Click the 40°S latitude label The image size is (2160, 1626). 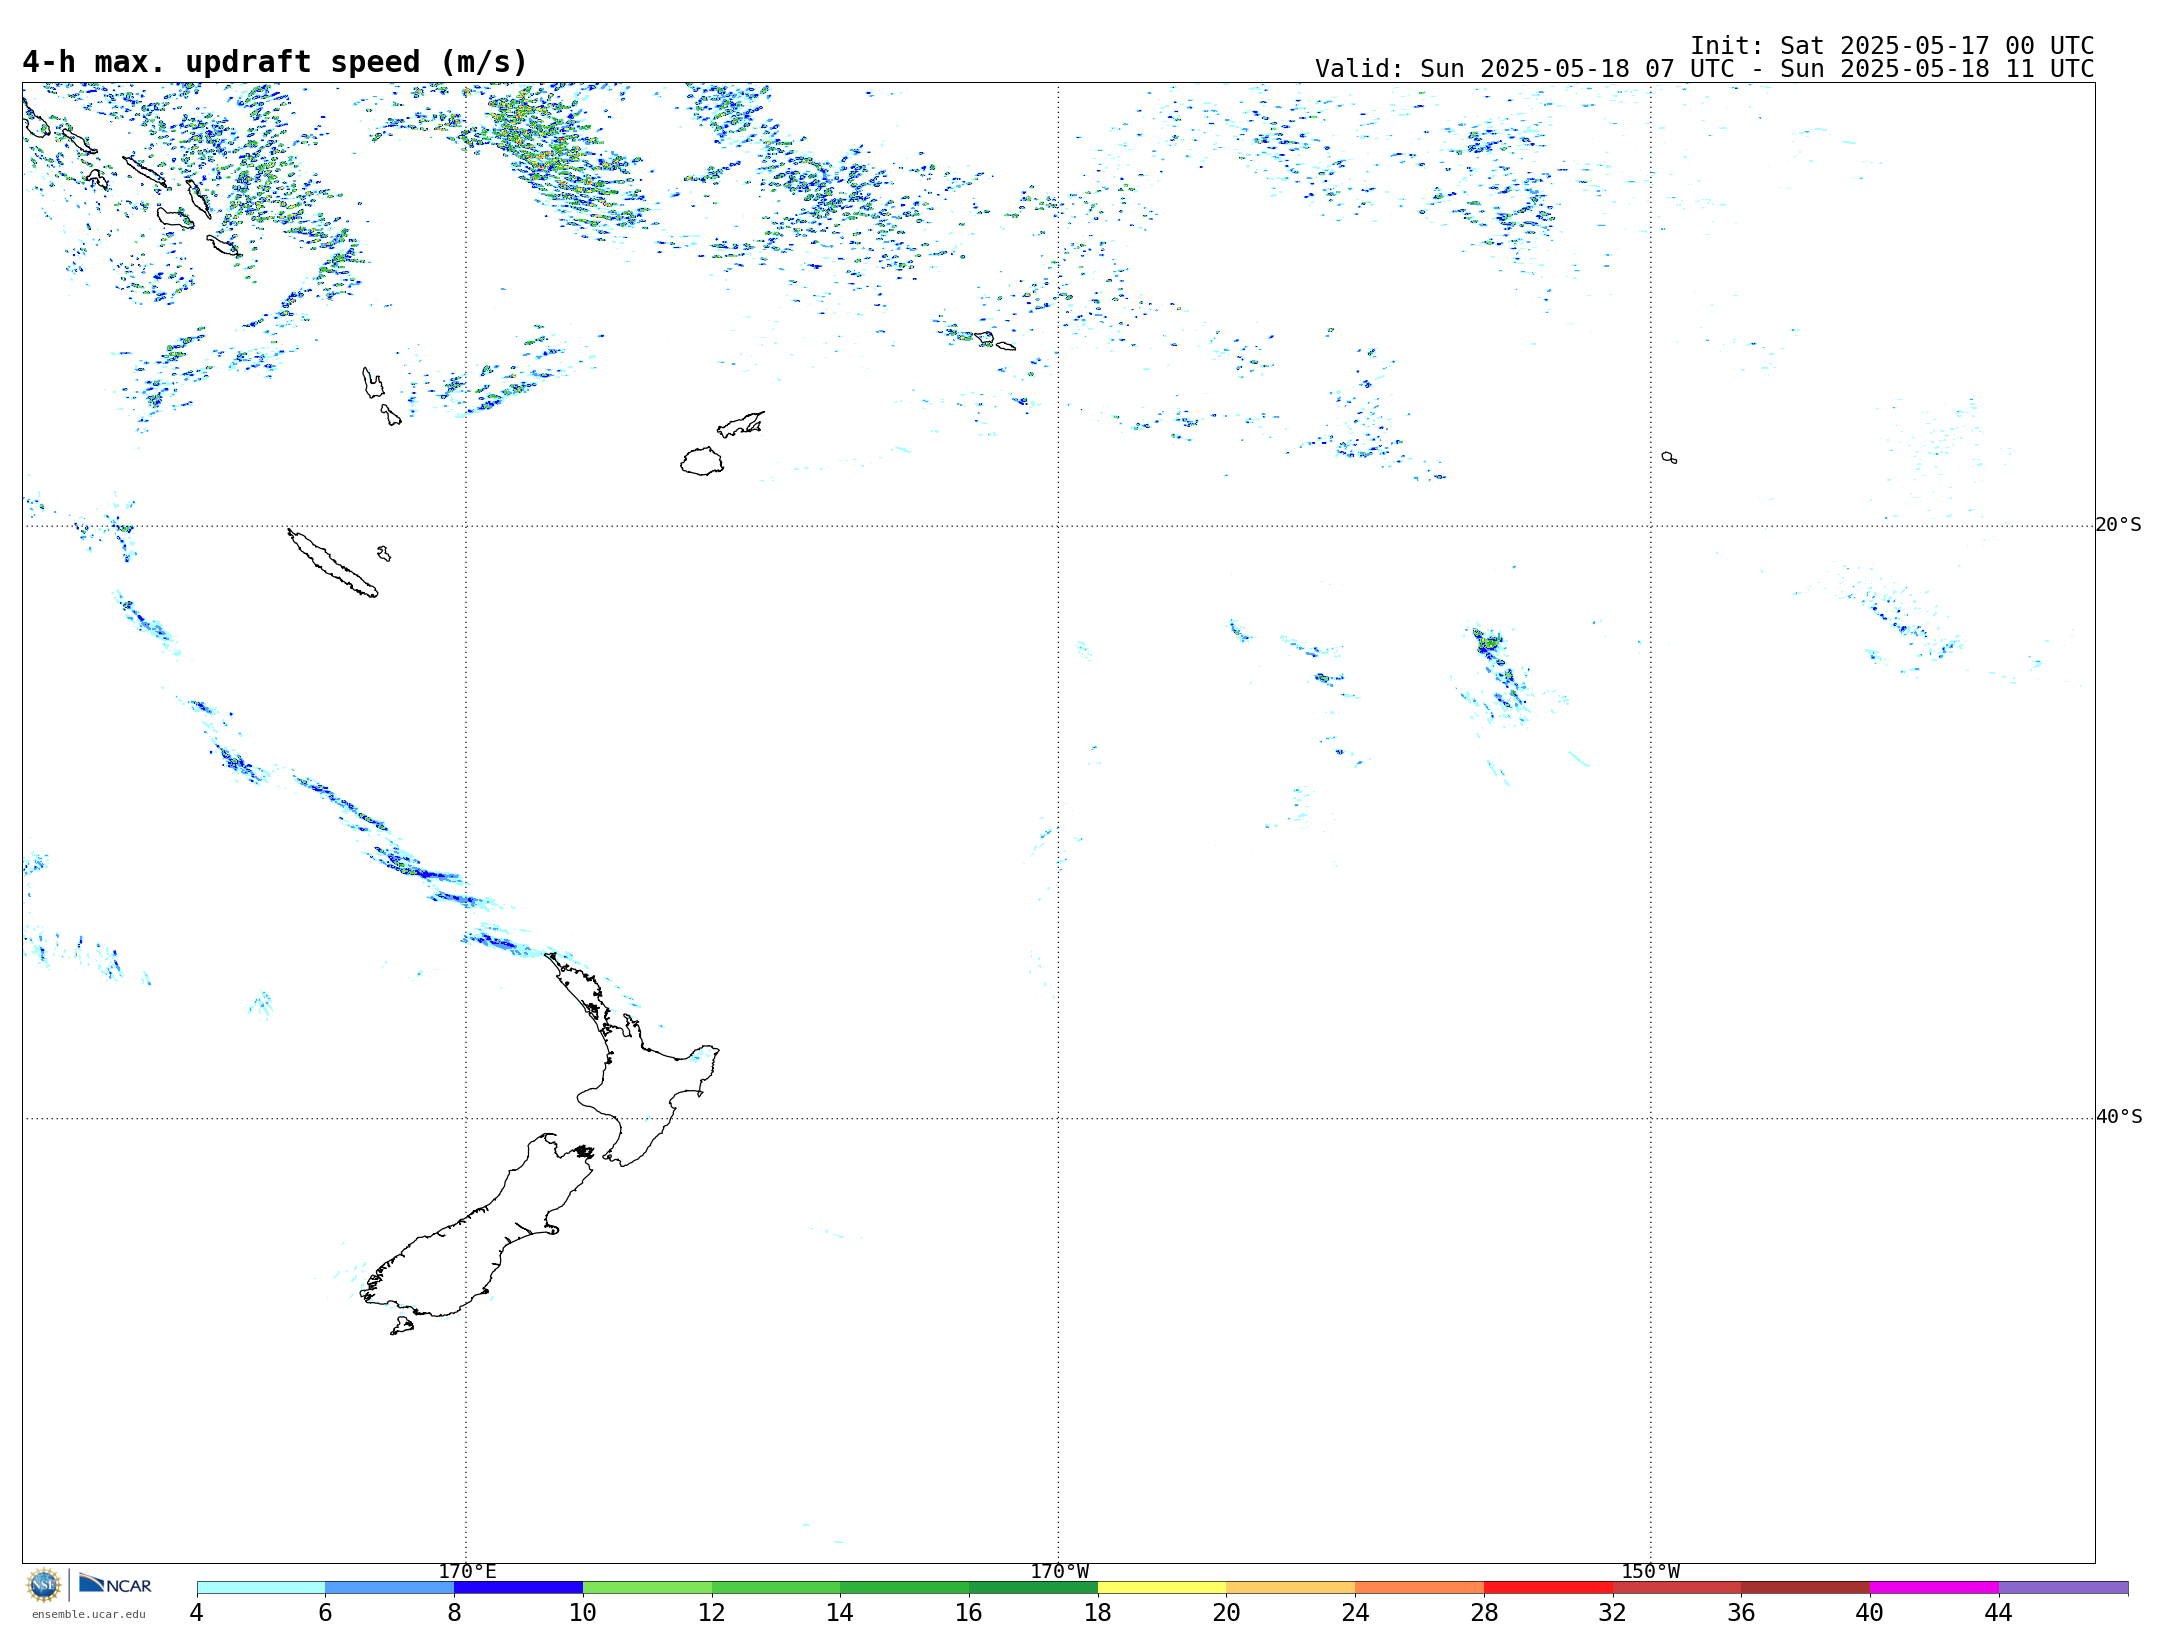pyautogui.click(x=2118, y=1117)
